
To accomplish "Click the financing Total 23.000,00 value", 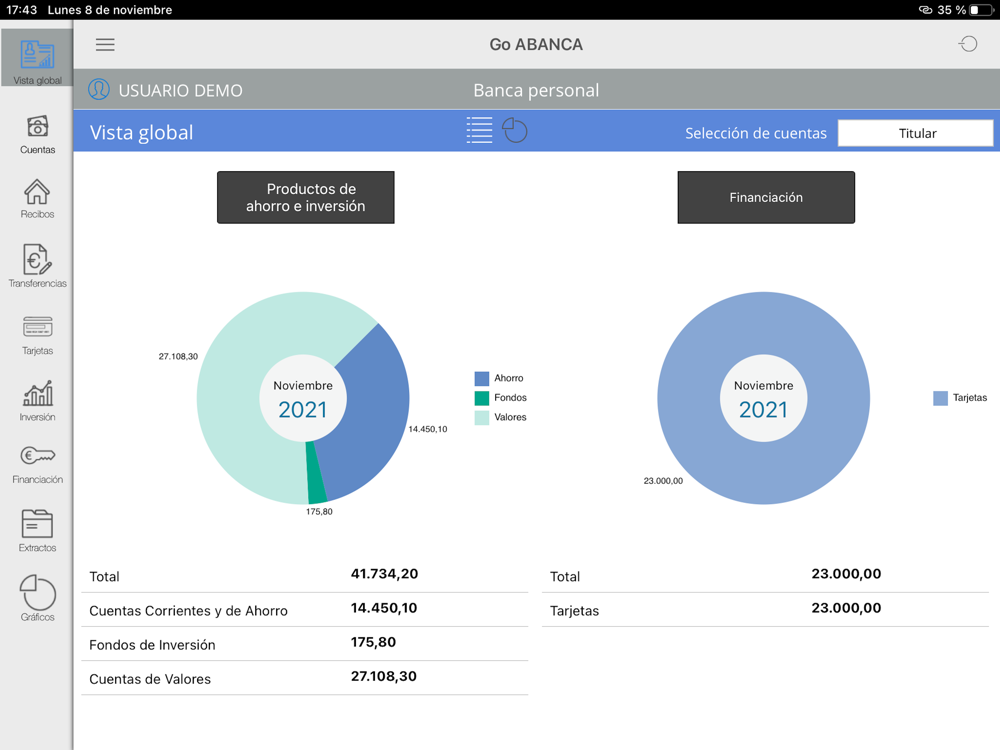I will 846,574.
